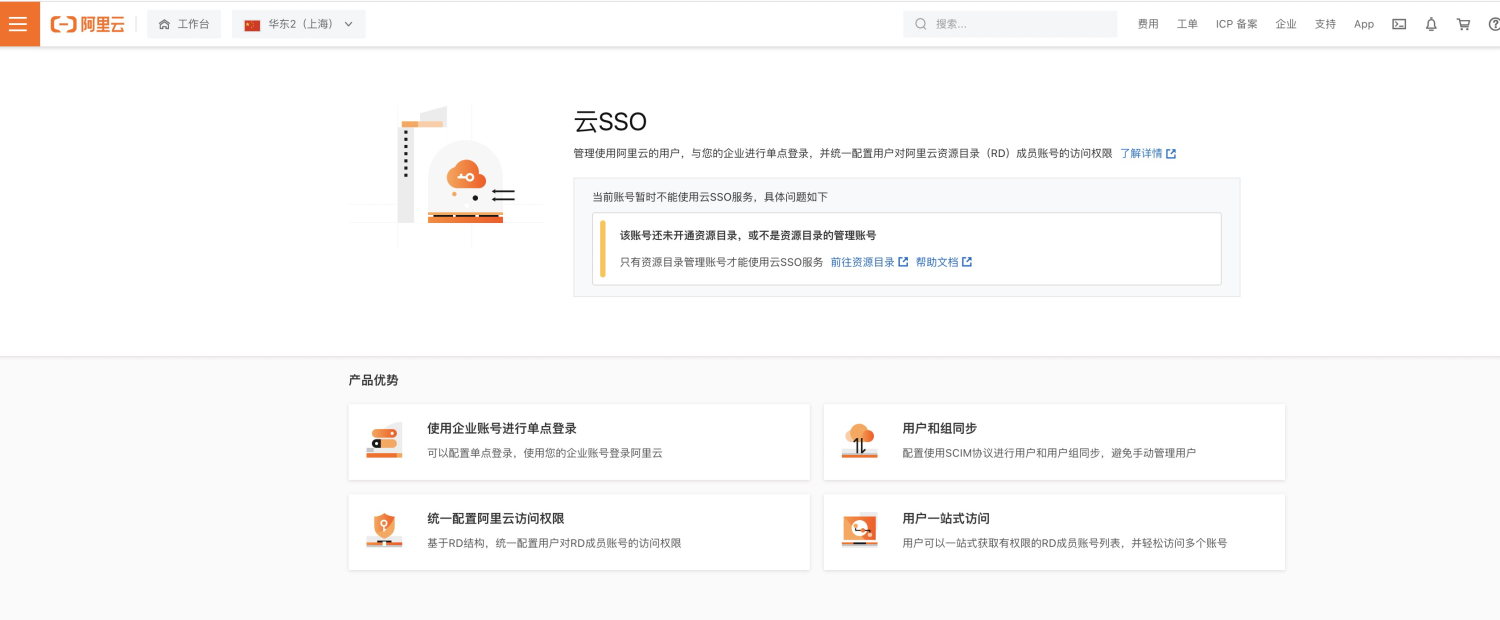
Task: Select the 使用企业账号进行单点登录 title
Action: point(502,429)
